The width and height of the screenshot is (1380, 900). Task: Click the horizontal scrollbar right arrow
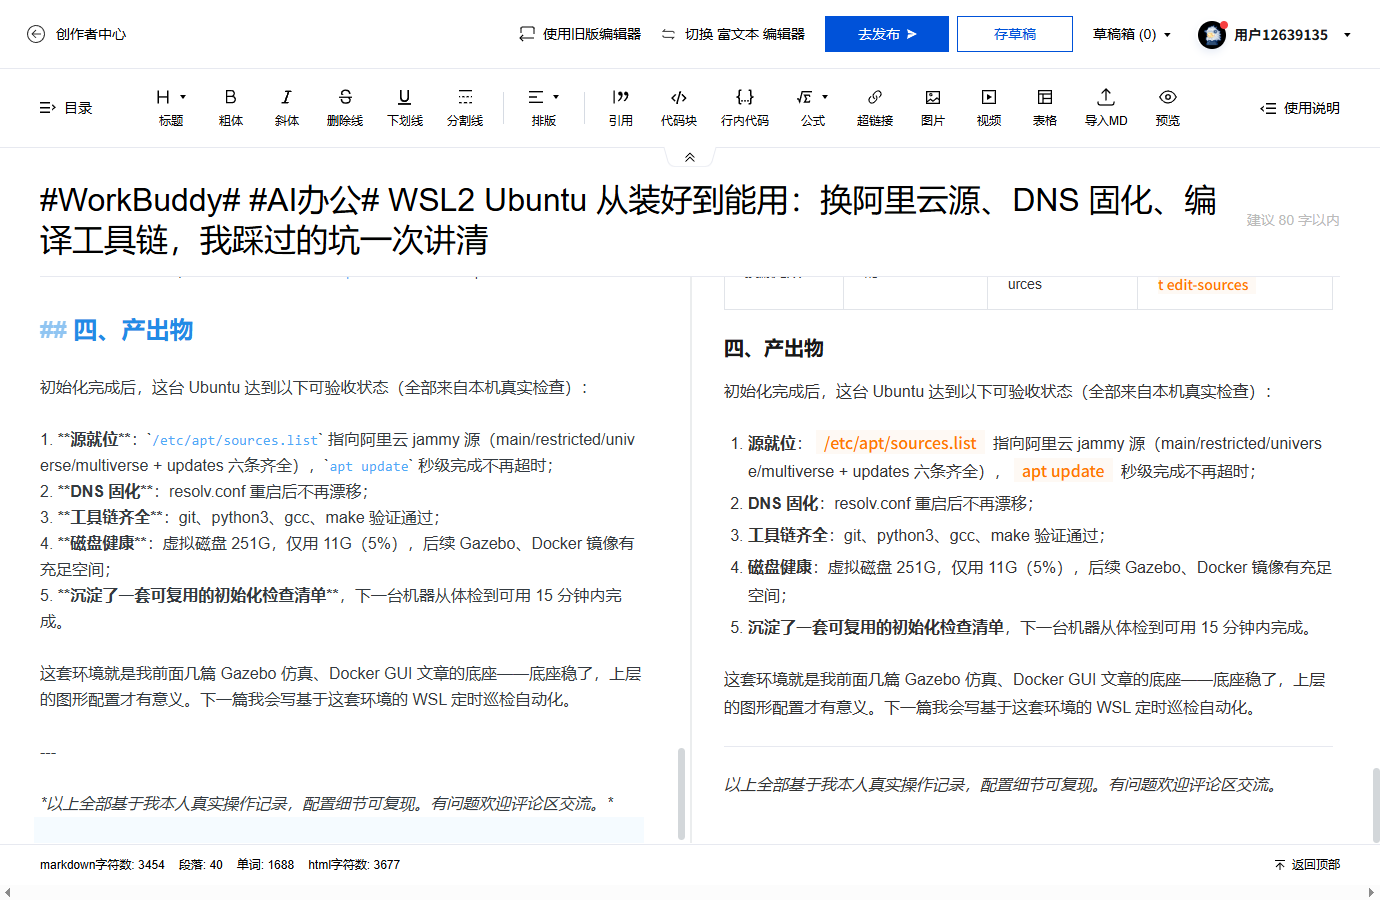pyautogui.click(x=1372, y=892)
